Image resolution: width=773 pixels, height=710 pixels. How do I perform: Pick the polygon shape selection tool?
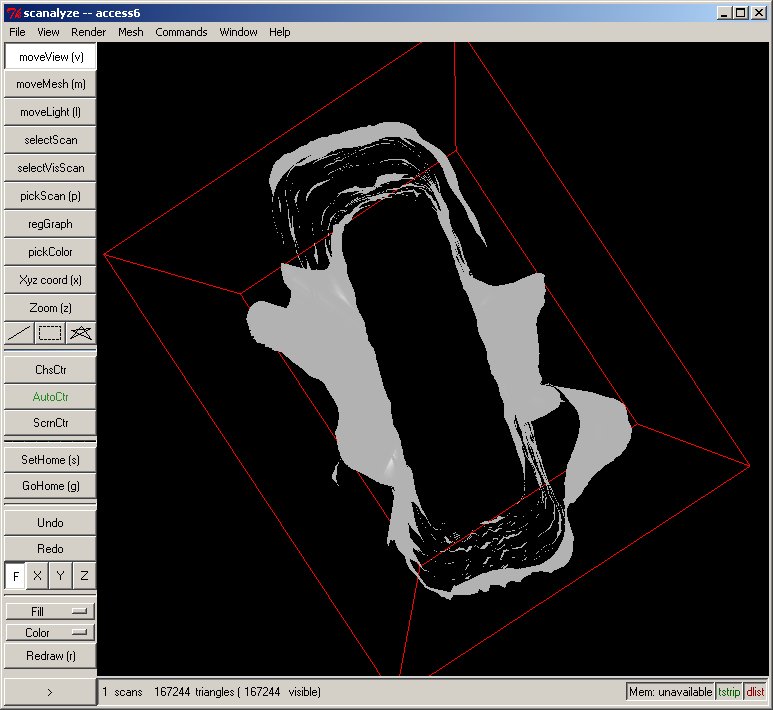[x=81, y=333]
